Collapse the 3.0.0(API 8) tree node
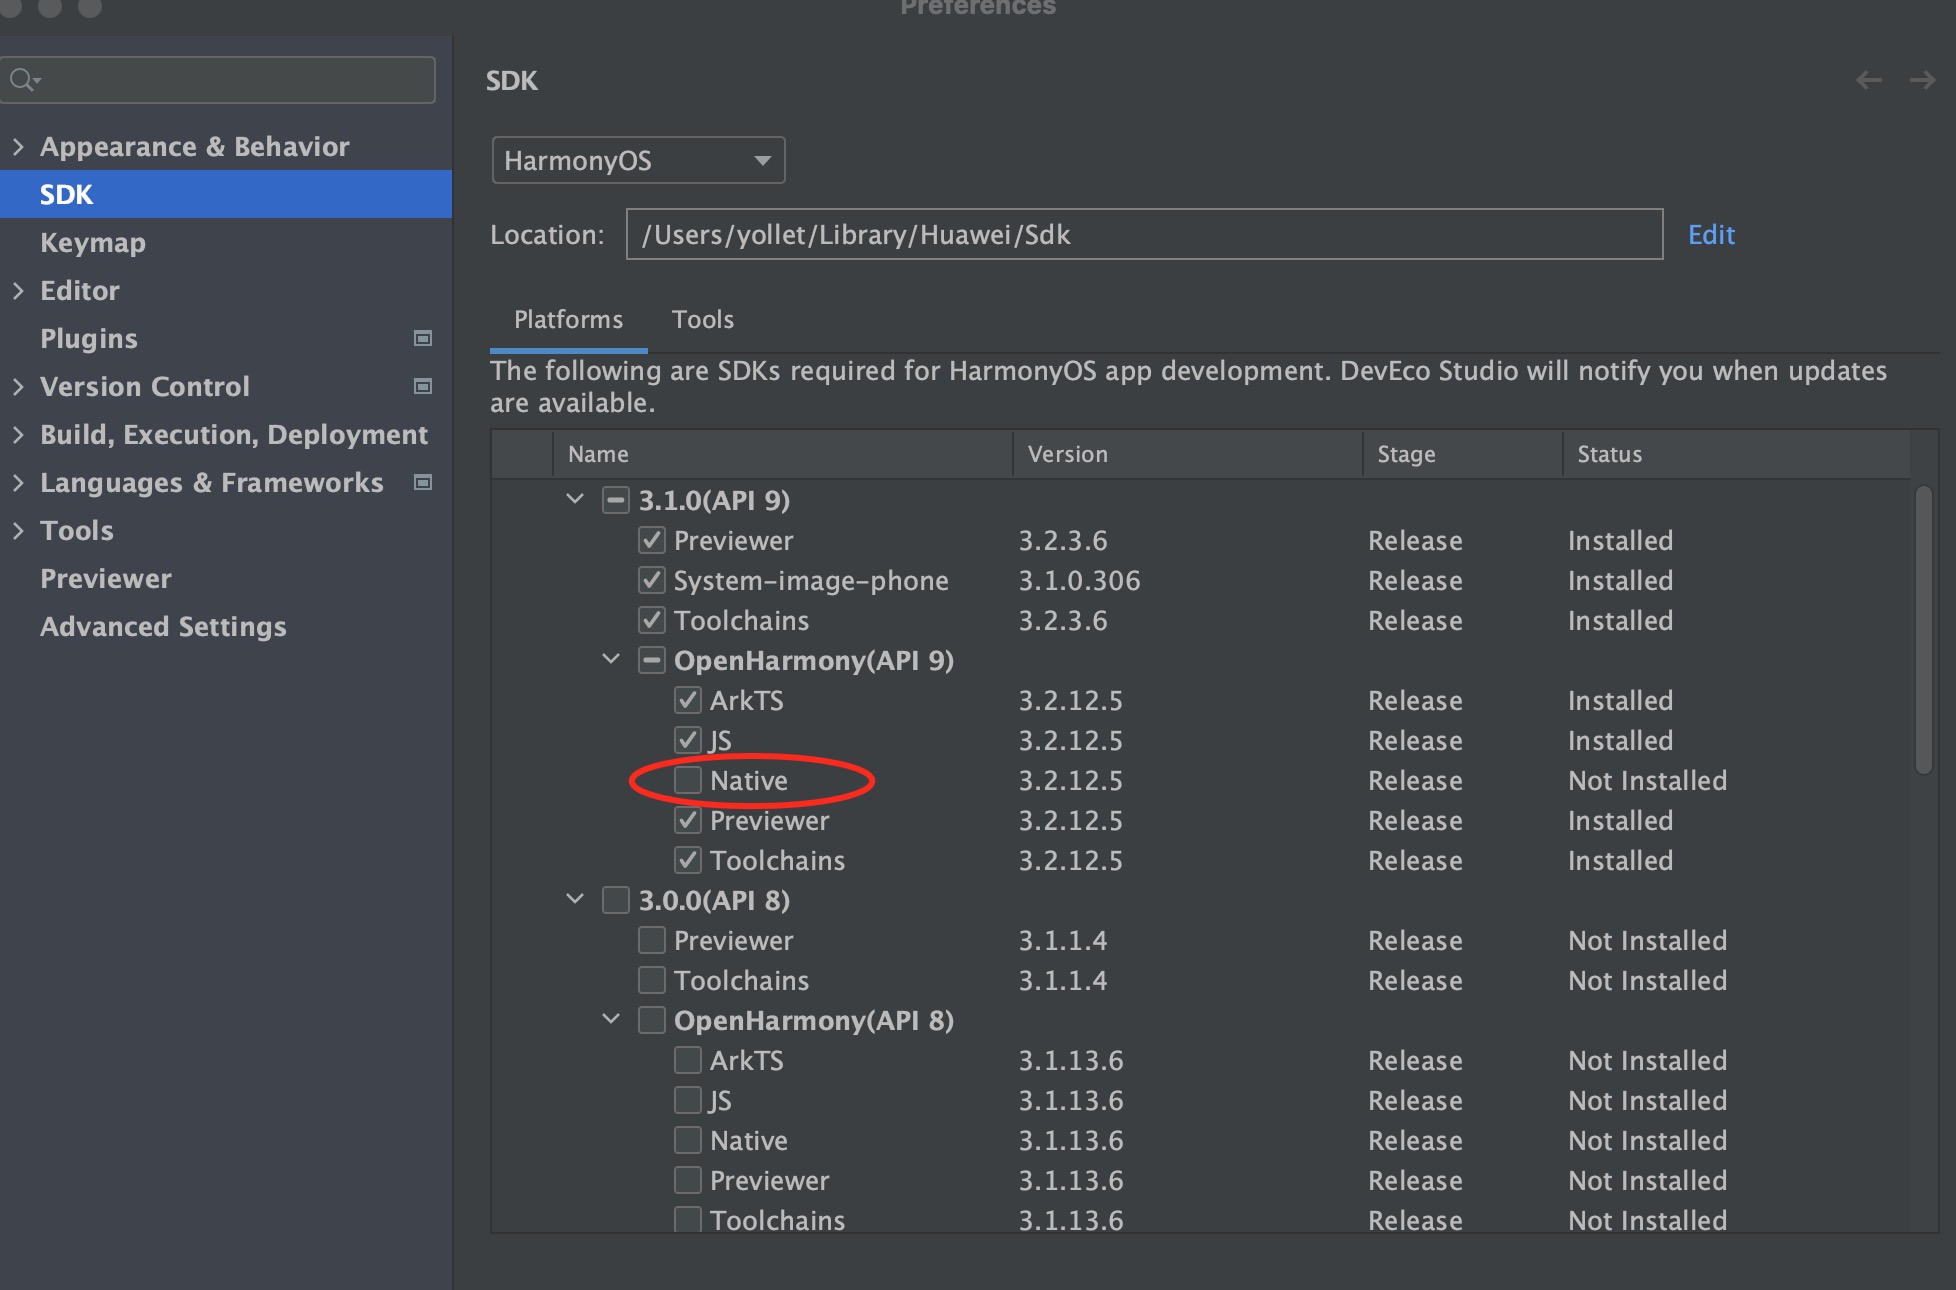Image resolution: width=1956 pixels, height=1290 pixels. [575, 899]
